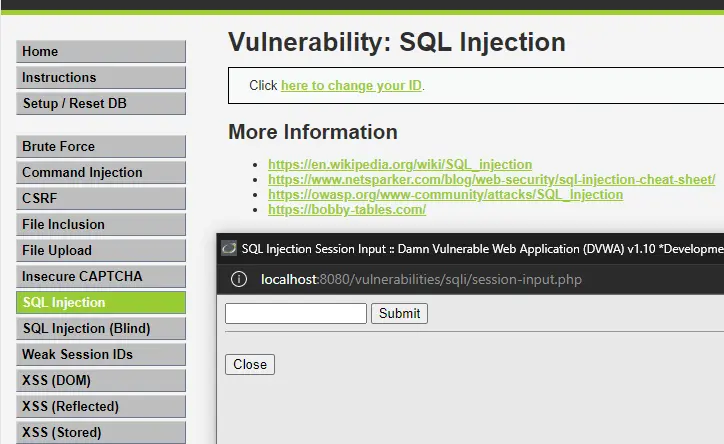The height and width of the screenshot is (444, 724).
Task: Open the Instructions page
Action: click(x=101, y=77)
